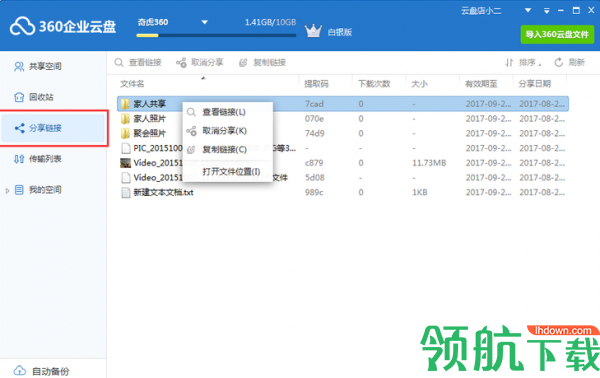Click the storage text 1.41GB/10GB
The width and height of the screenshot is (600, 378).
[x=270, y=22]
